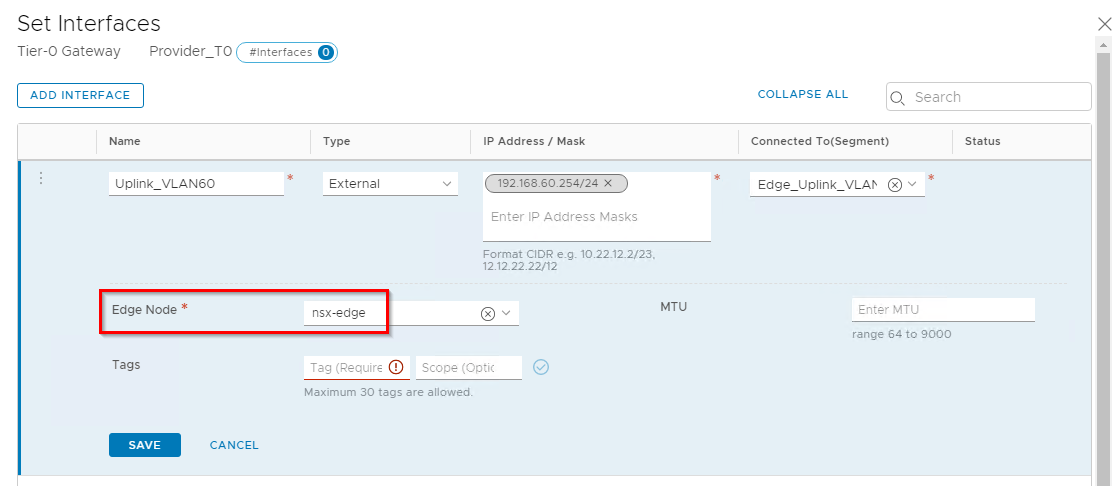Collapse all interface rows
1118x486 pixels.
point(802,94)
